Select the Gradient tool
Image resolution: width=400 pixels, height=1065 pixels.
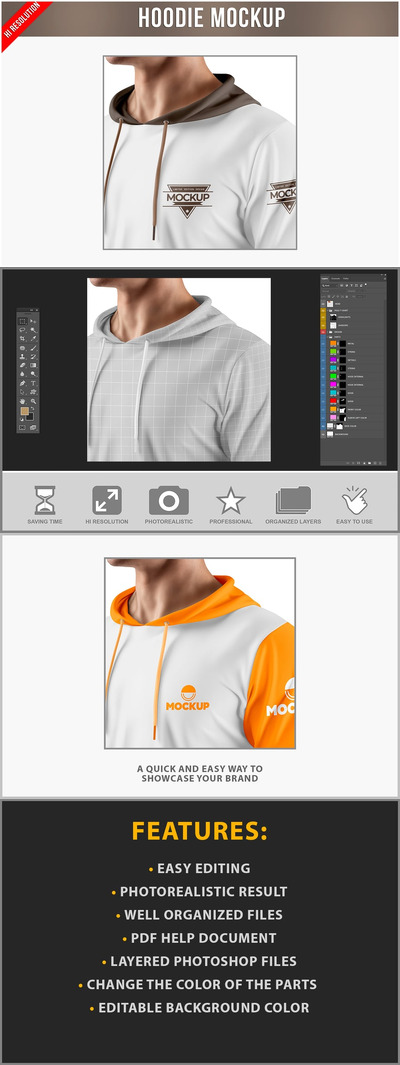[33, 365]
